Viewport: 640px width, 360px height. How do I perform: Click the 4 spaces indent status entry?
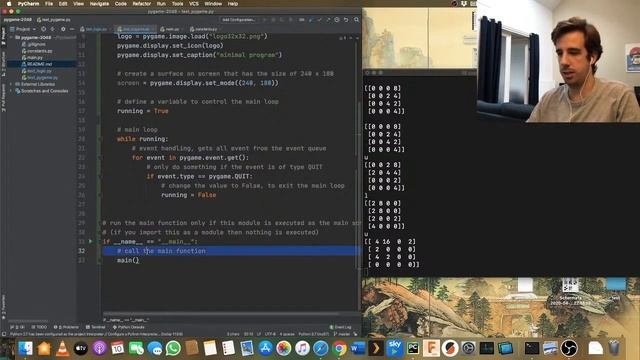[x=287, y=334]
